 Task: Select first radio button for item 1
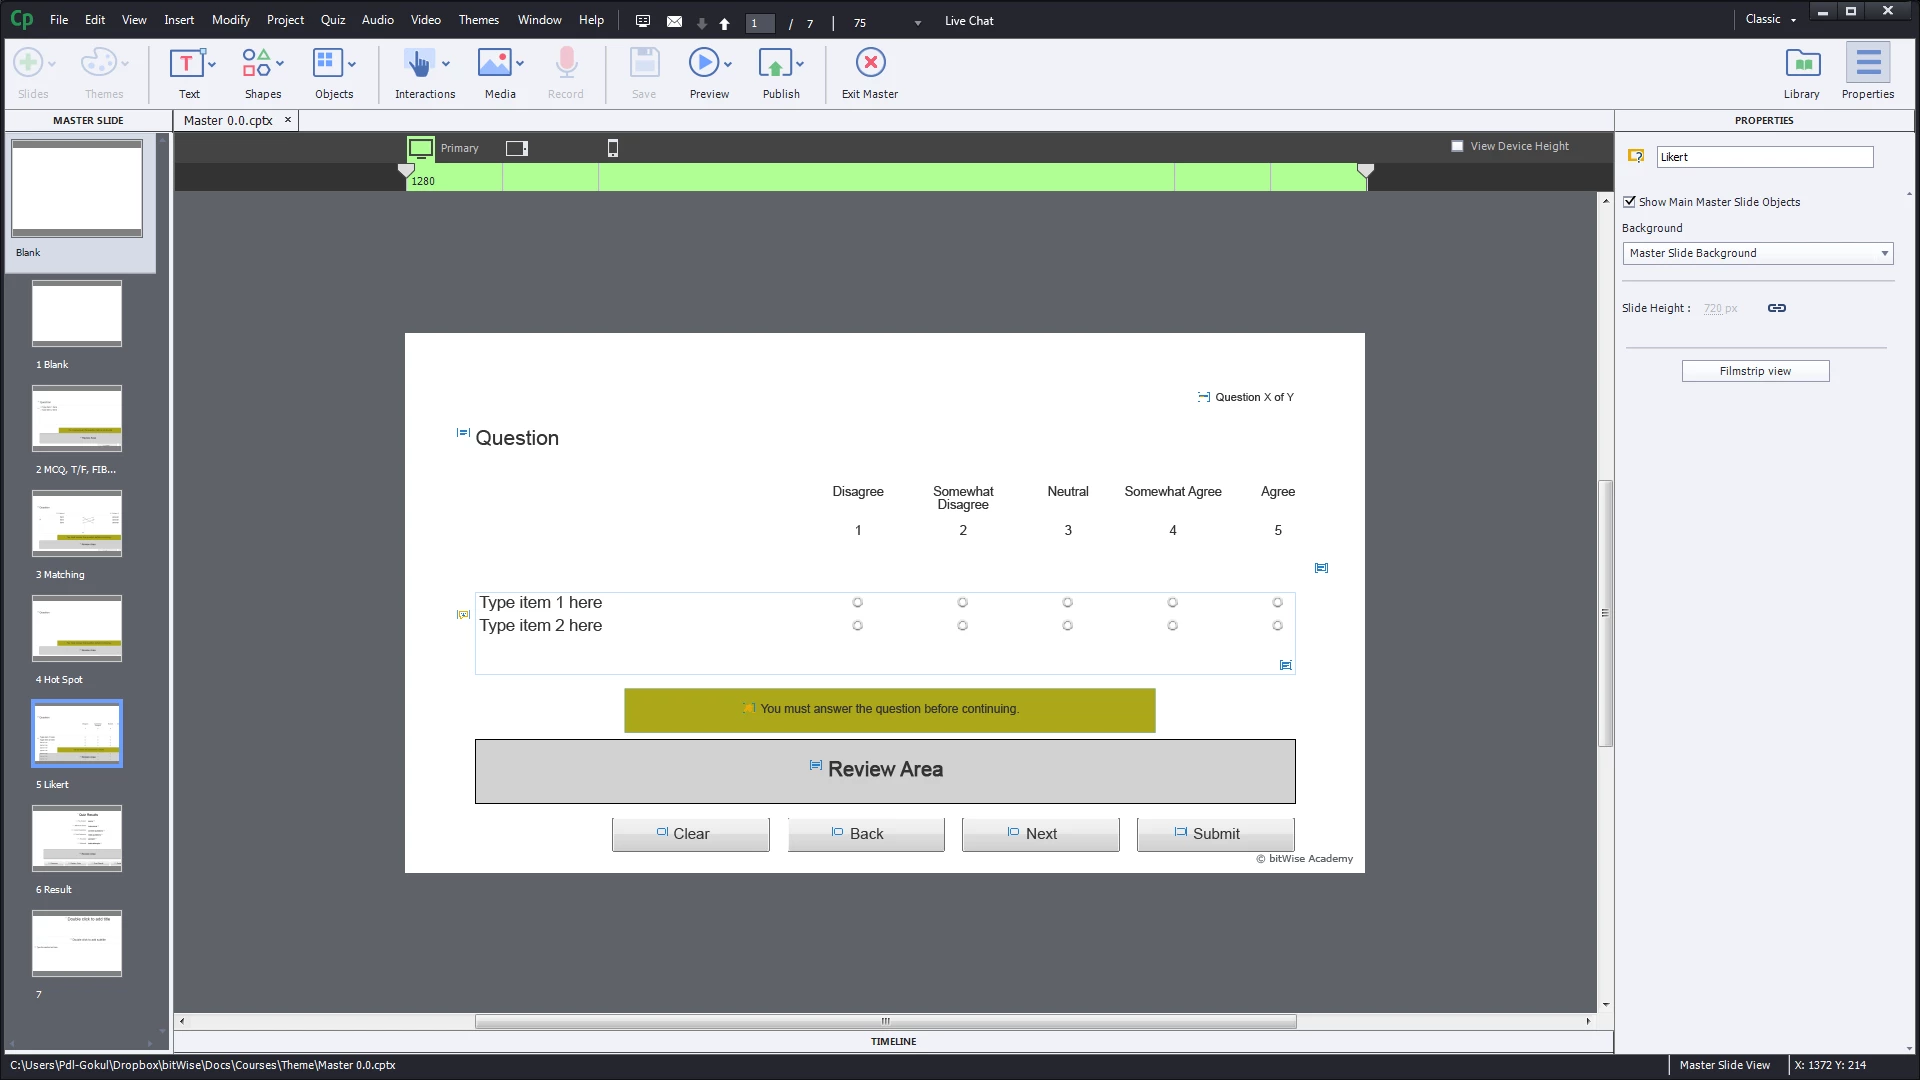pos(857,602)
